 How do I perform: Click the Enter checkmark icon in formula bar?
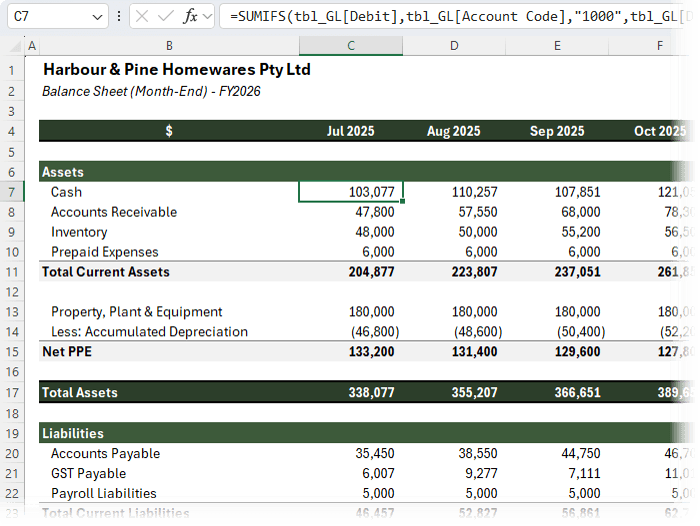(x=166, y=17)
